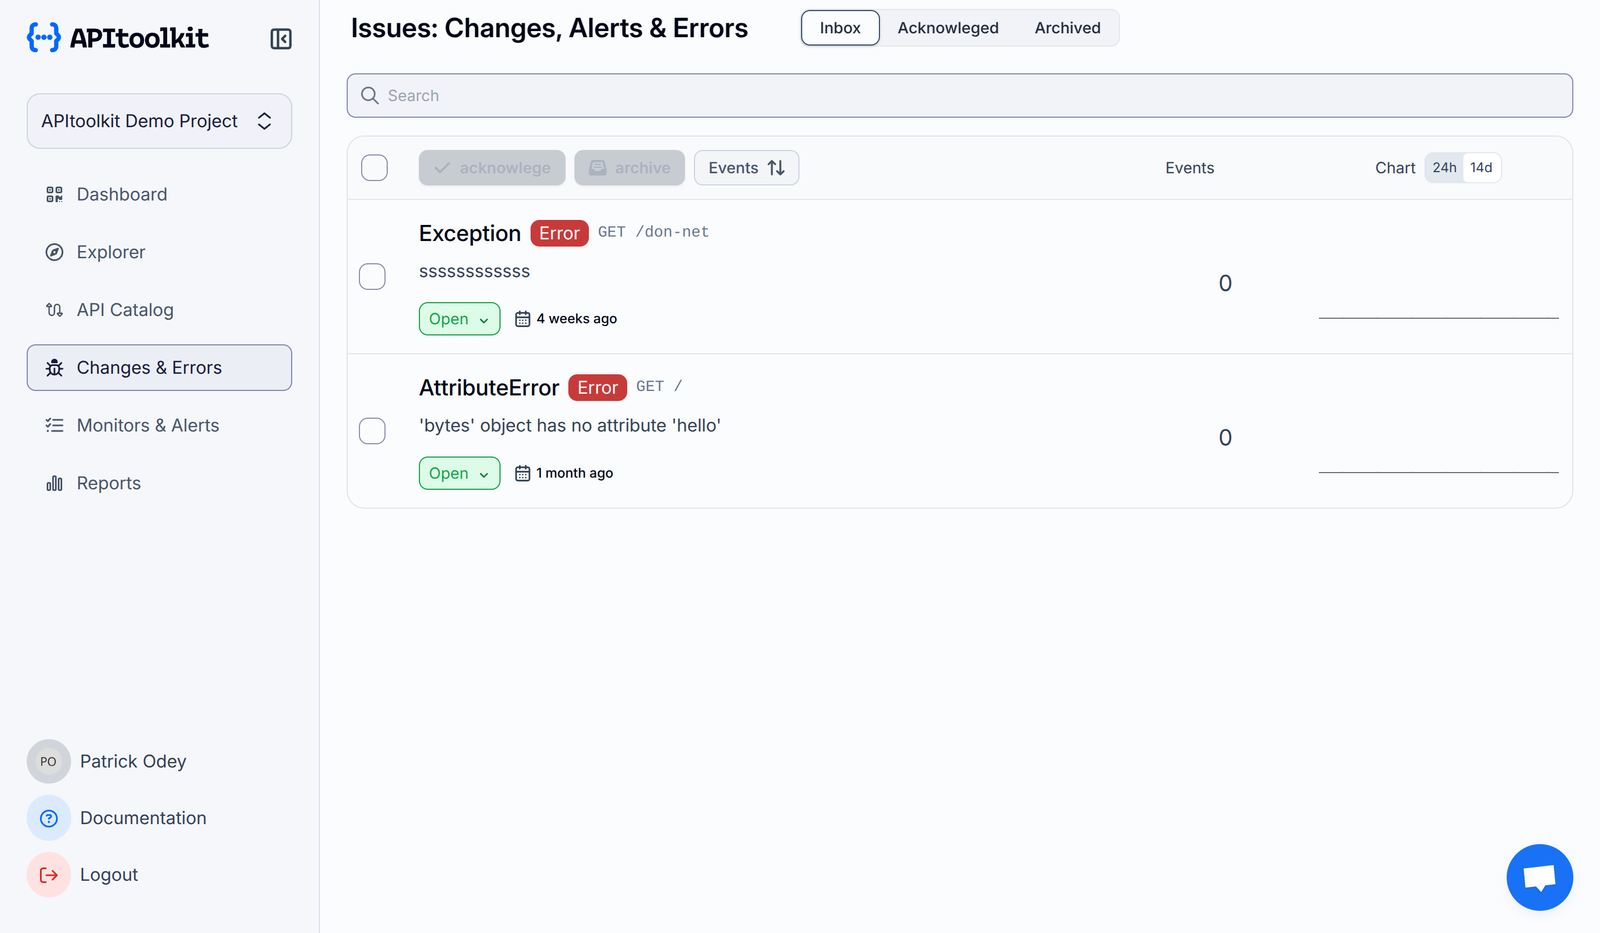Click the APItoolkit logo
Screen dimensions: 1600x933
(x=117, y=38)
